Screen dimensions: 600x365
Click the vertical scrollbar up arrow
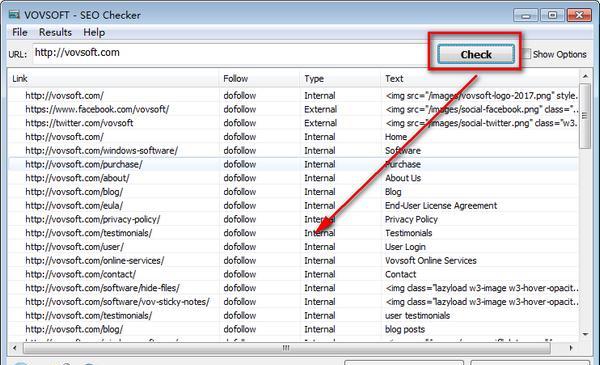585,76
